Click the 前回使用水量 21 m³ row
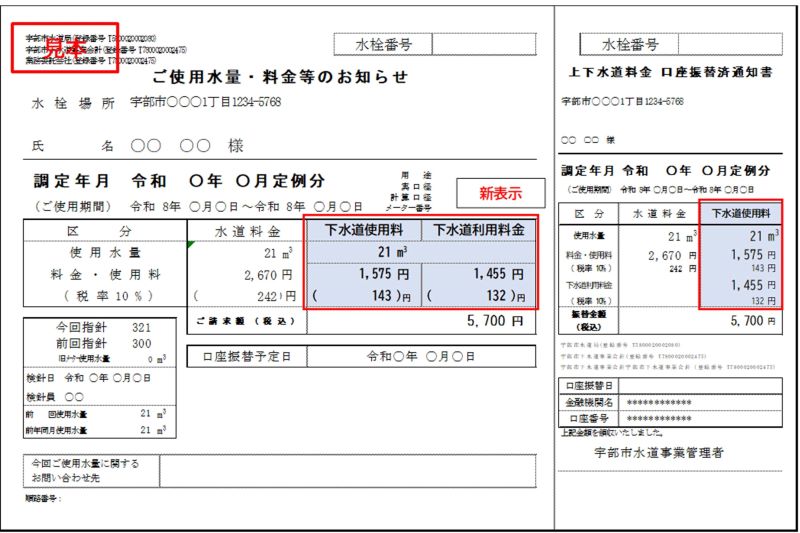This screenshot has height=533, width=800. [x=96, y=414]
